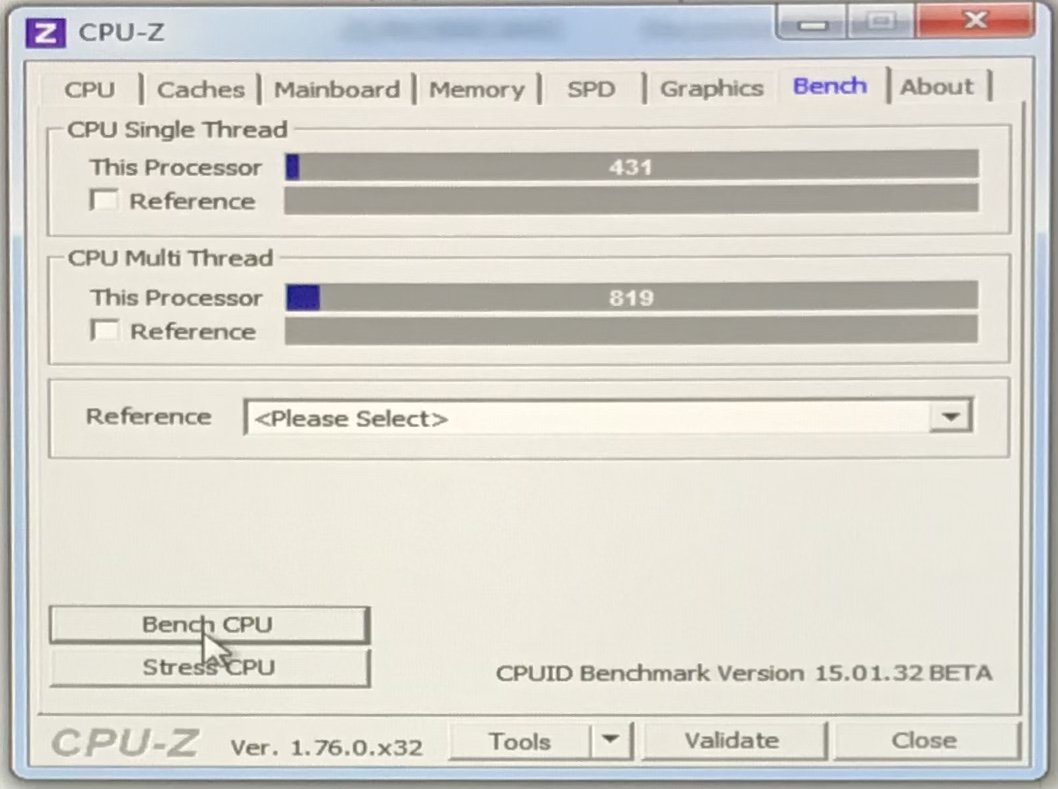Enable Reference checkbox under CPU Multi Thread
This screenshot has width=1058, height=789.
point(103,330)
